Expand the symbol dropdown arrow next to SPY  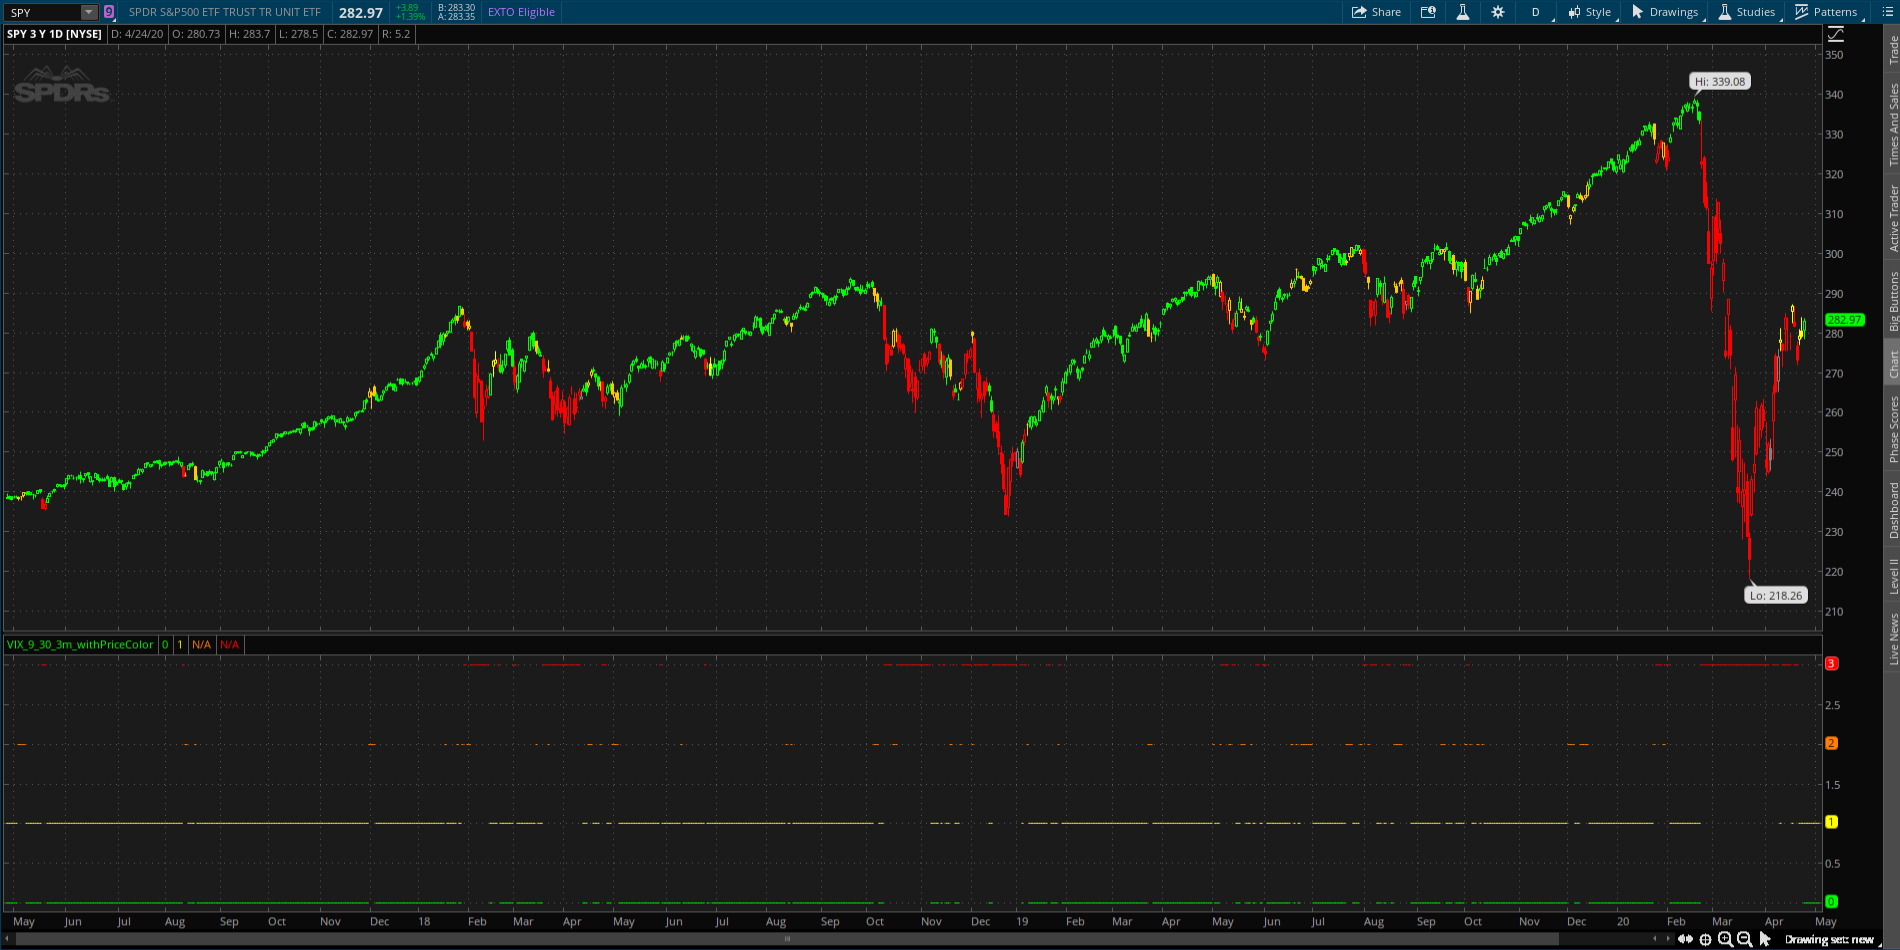(89, 12)
